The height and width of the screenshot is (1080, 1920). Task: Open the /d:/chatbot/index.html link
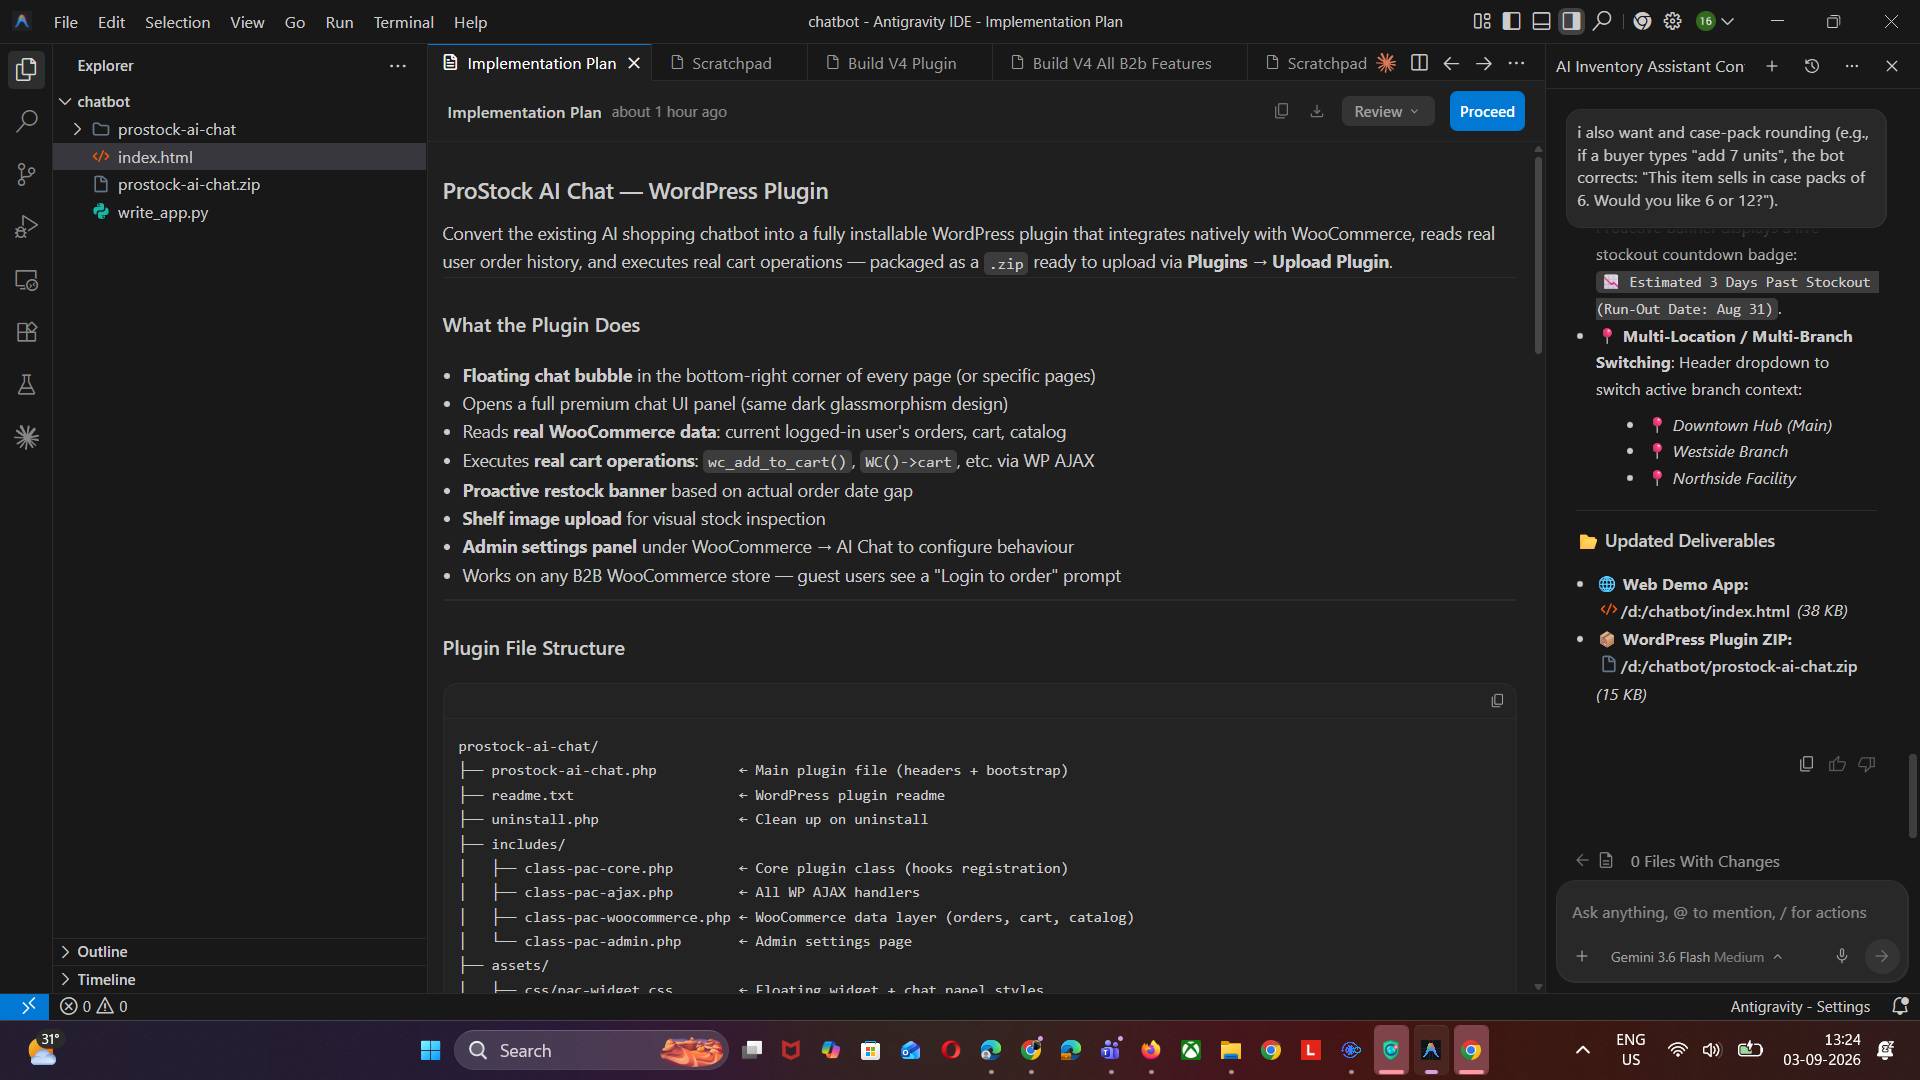click(x=1704, y=611)
